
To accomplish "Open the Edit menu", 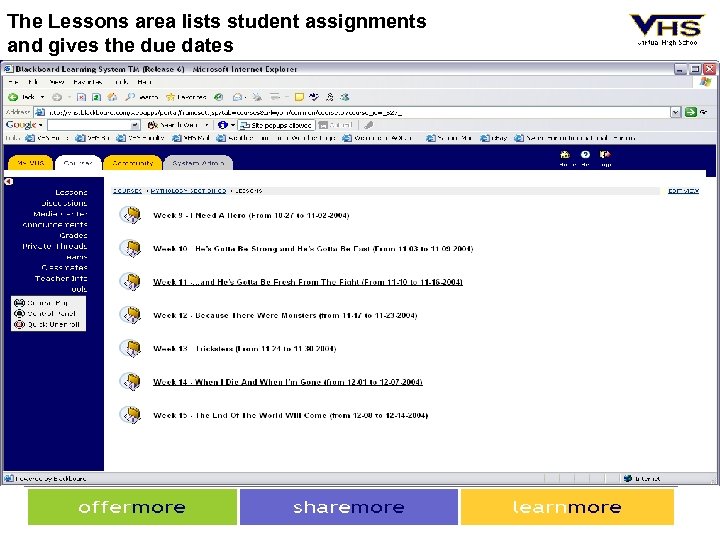I will pyautogui.click(x=33, y=82).
